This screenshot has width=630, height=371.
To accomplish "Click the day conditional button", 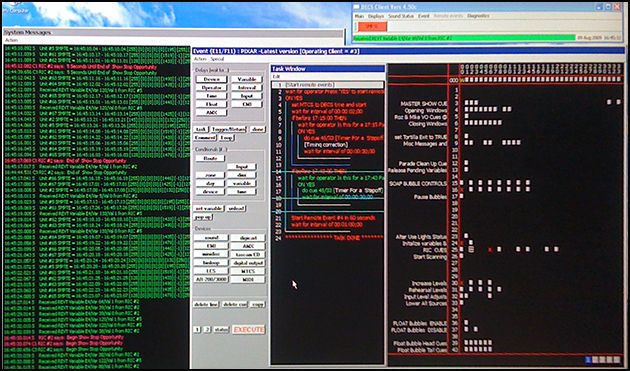I will click(210, 183).
